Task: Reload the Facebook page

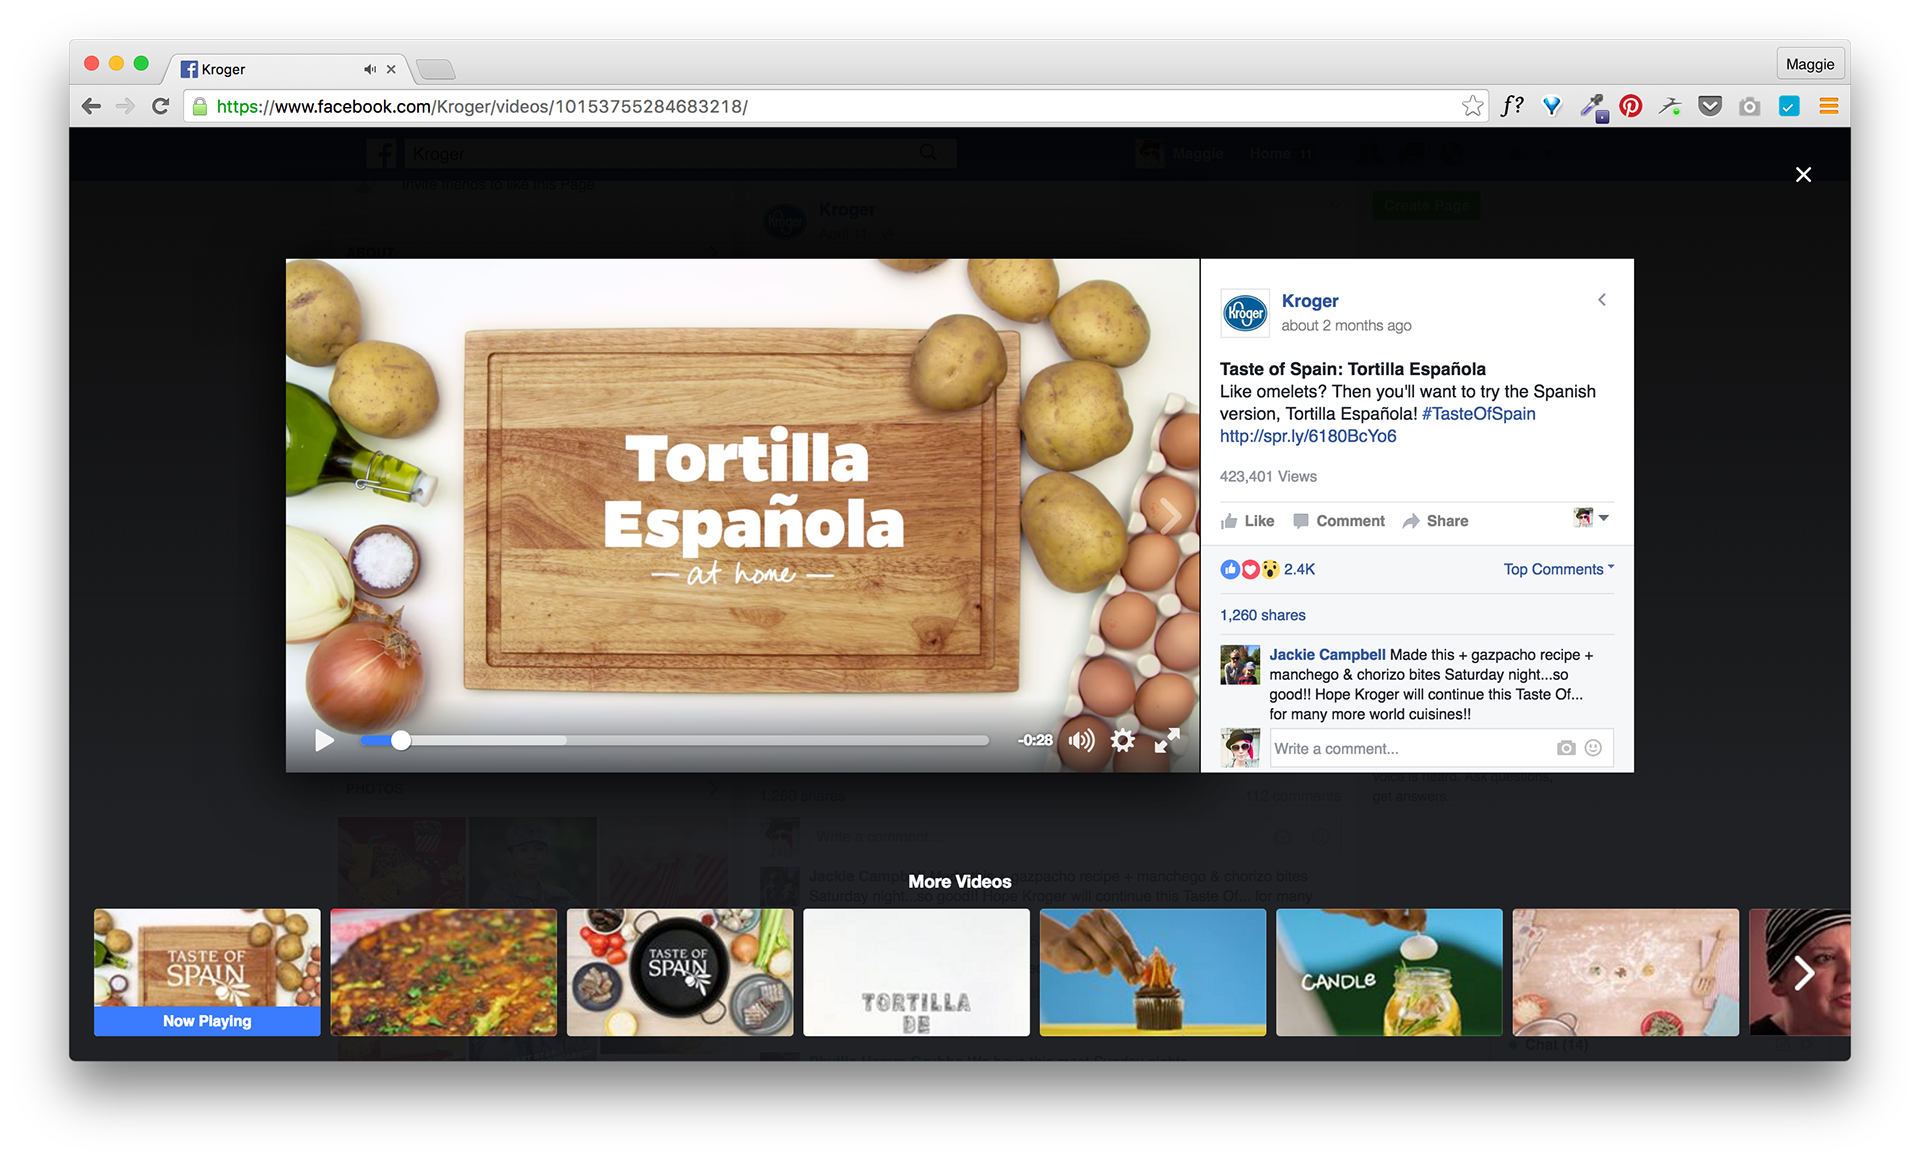Action: (x=160, y=106)
